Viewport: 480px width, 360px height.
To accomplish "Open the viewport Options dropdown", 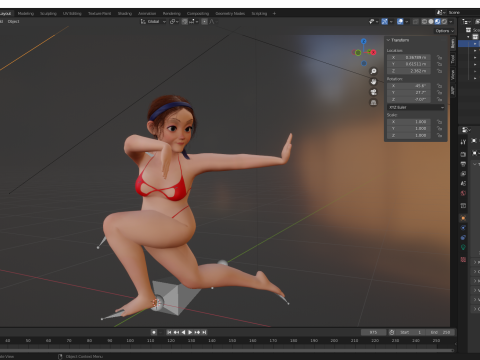I will pyautogui.click(x=445, y=31).
